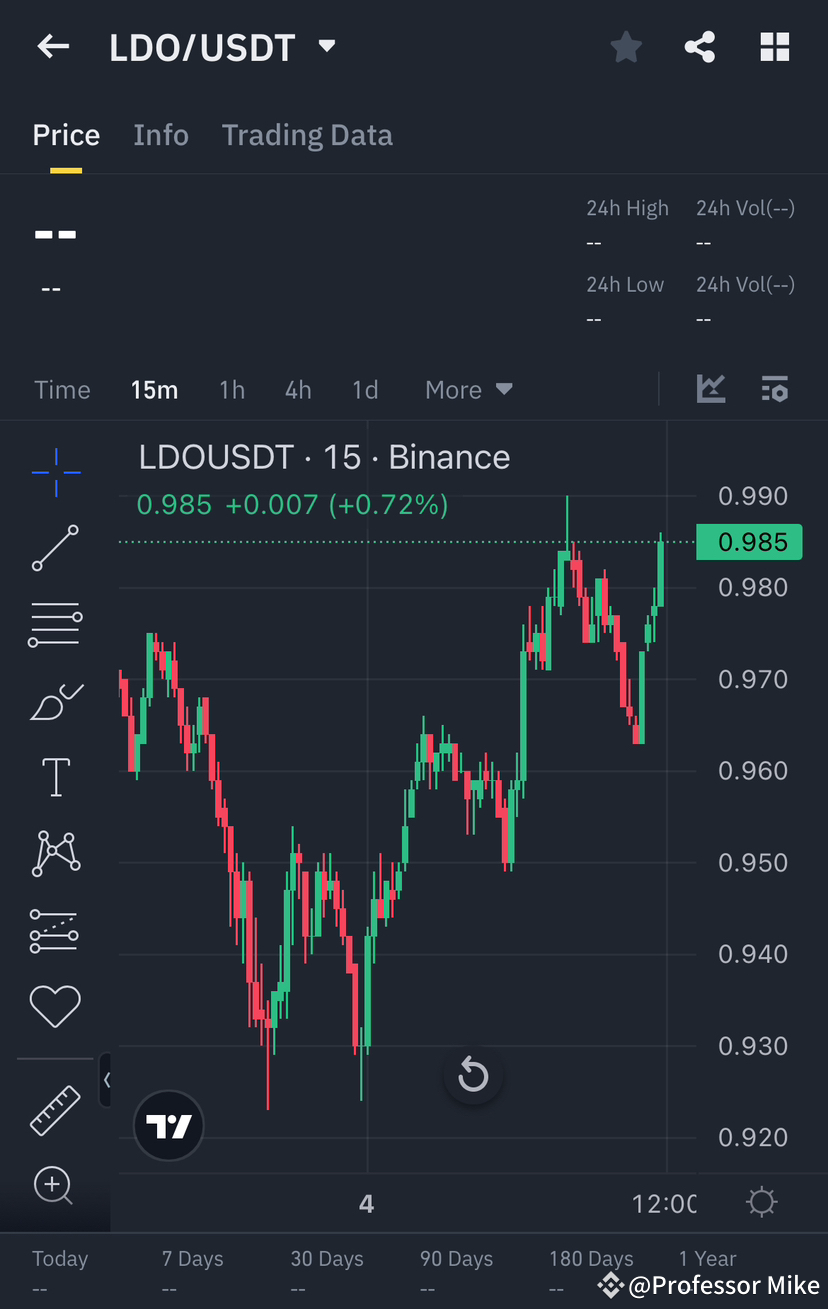This screenshot has width=828, height=1309.
Task: Select the magnifier zoom tool
Action: click(55, 1186)
